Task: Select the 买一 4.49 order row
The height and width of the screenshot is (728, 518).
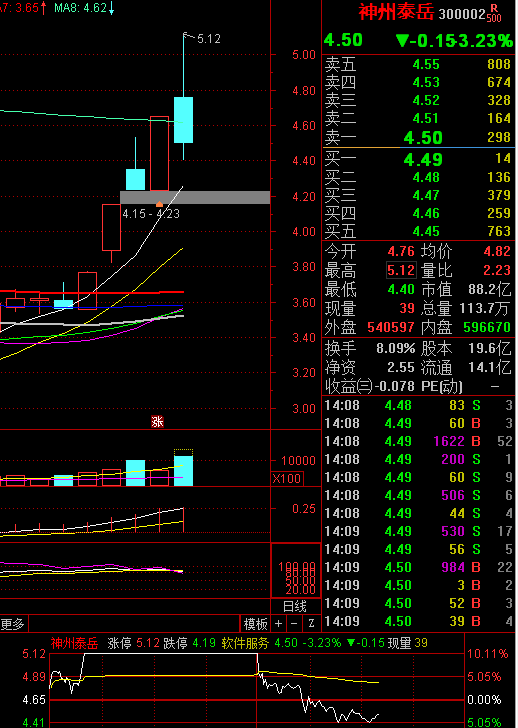Action: (419, 159)
